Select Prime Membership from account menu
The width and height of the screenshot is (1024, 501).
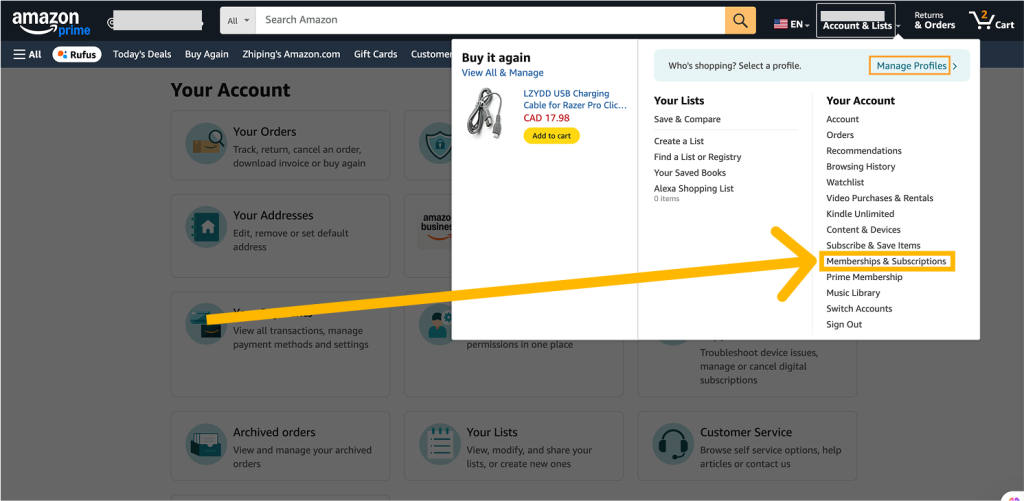864,277
